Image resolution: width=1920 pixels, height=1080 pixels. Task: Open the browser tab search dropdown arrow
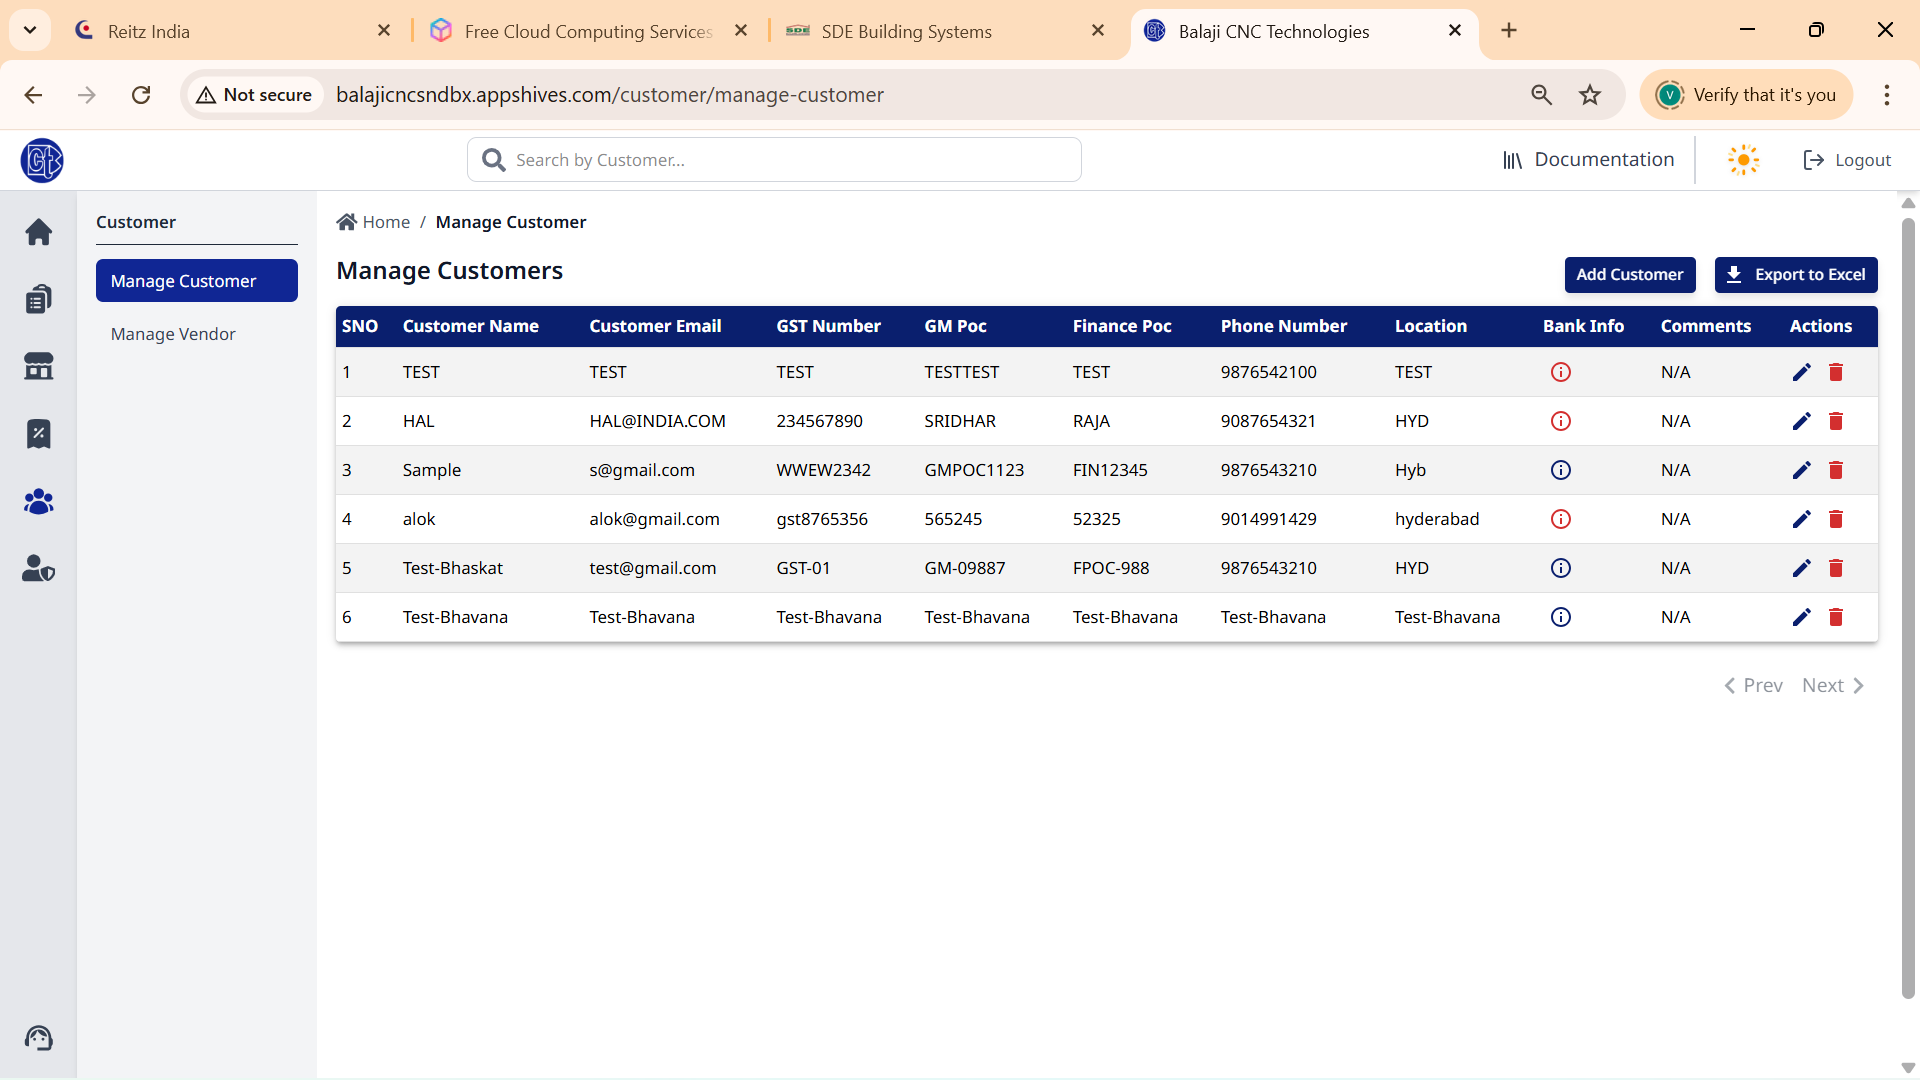point(30,30)
